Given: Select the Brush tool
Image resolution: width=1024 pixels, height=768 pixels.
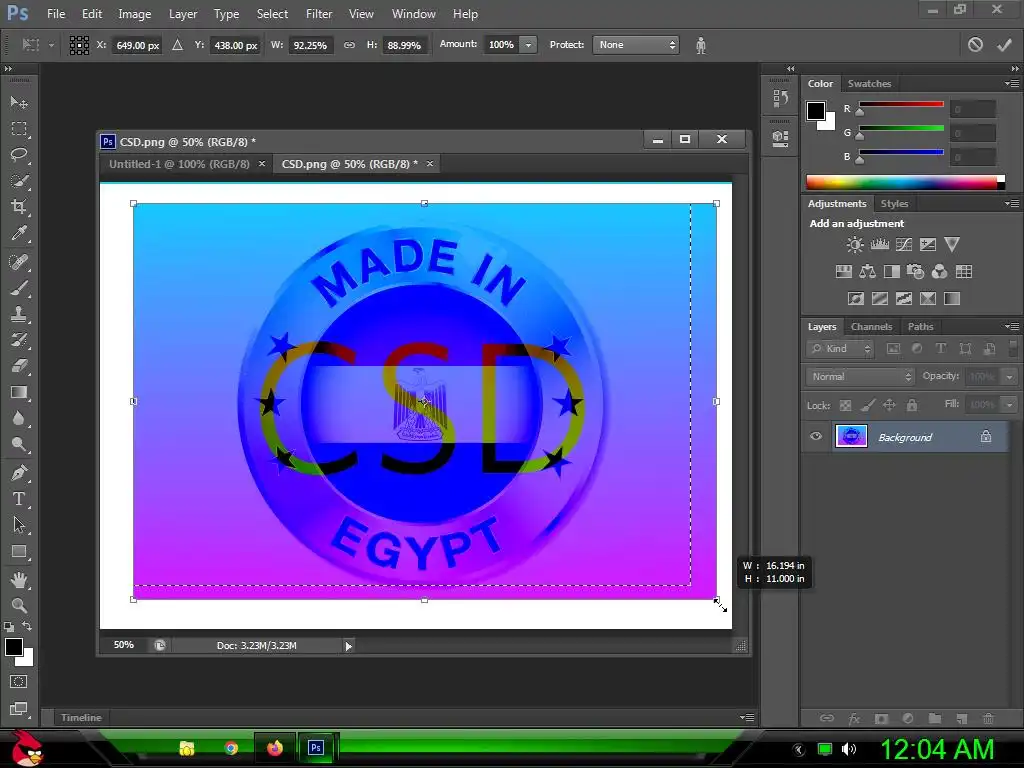Looking at the screenshot, I should tap(19, 288).
